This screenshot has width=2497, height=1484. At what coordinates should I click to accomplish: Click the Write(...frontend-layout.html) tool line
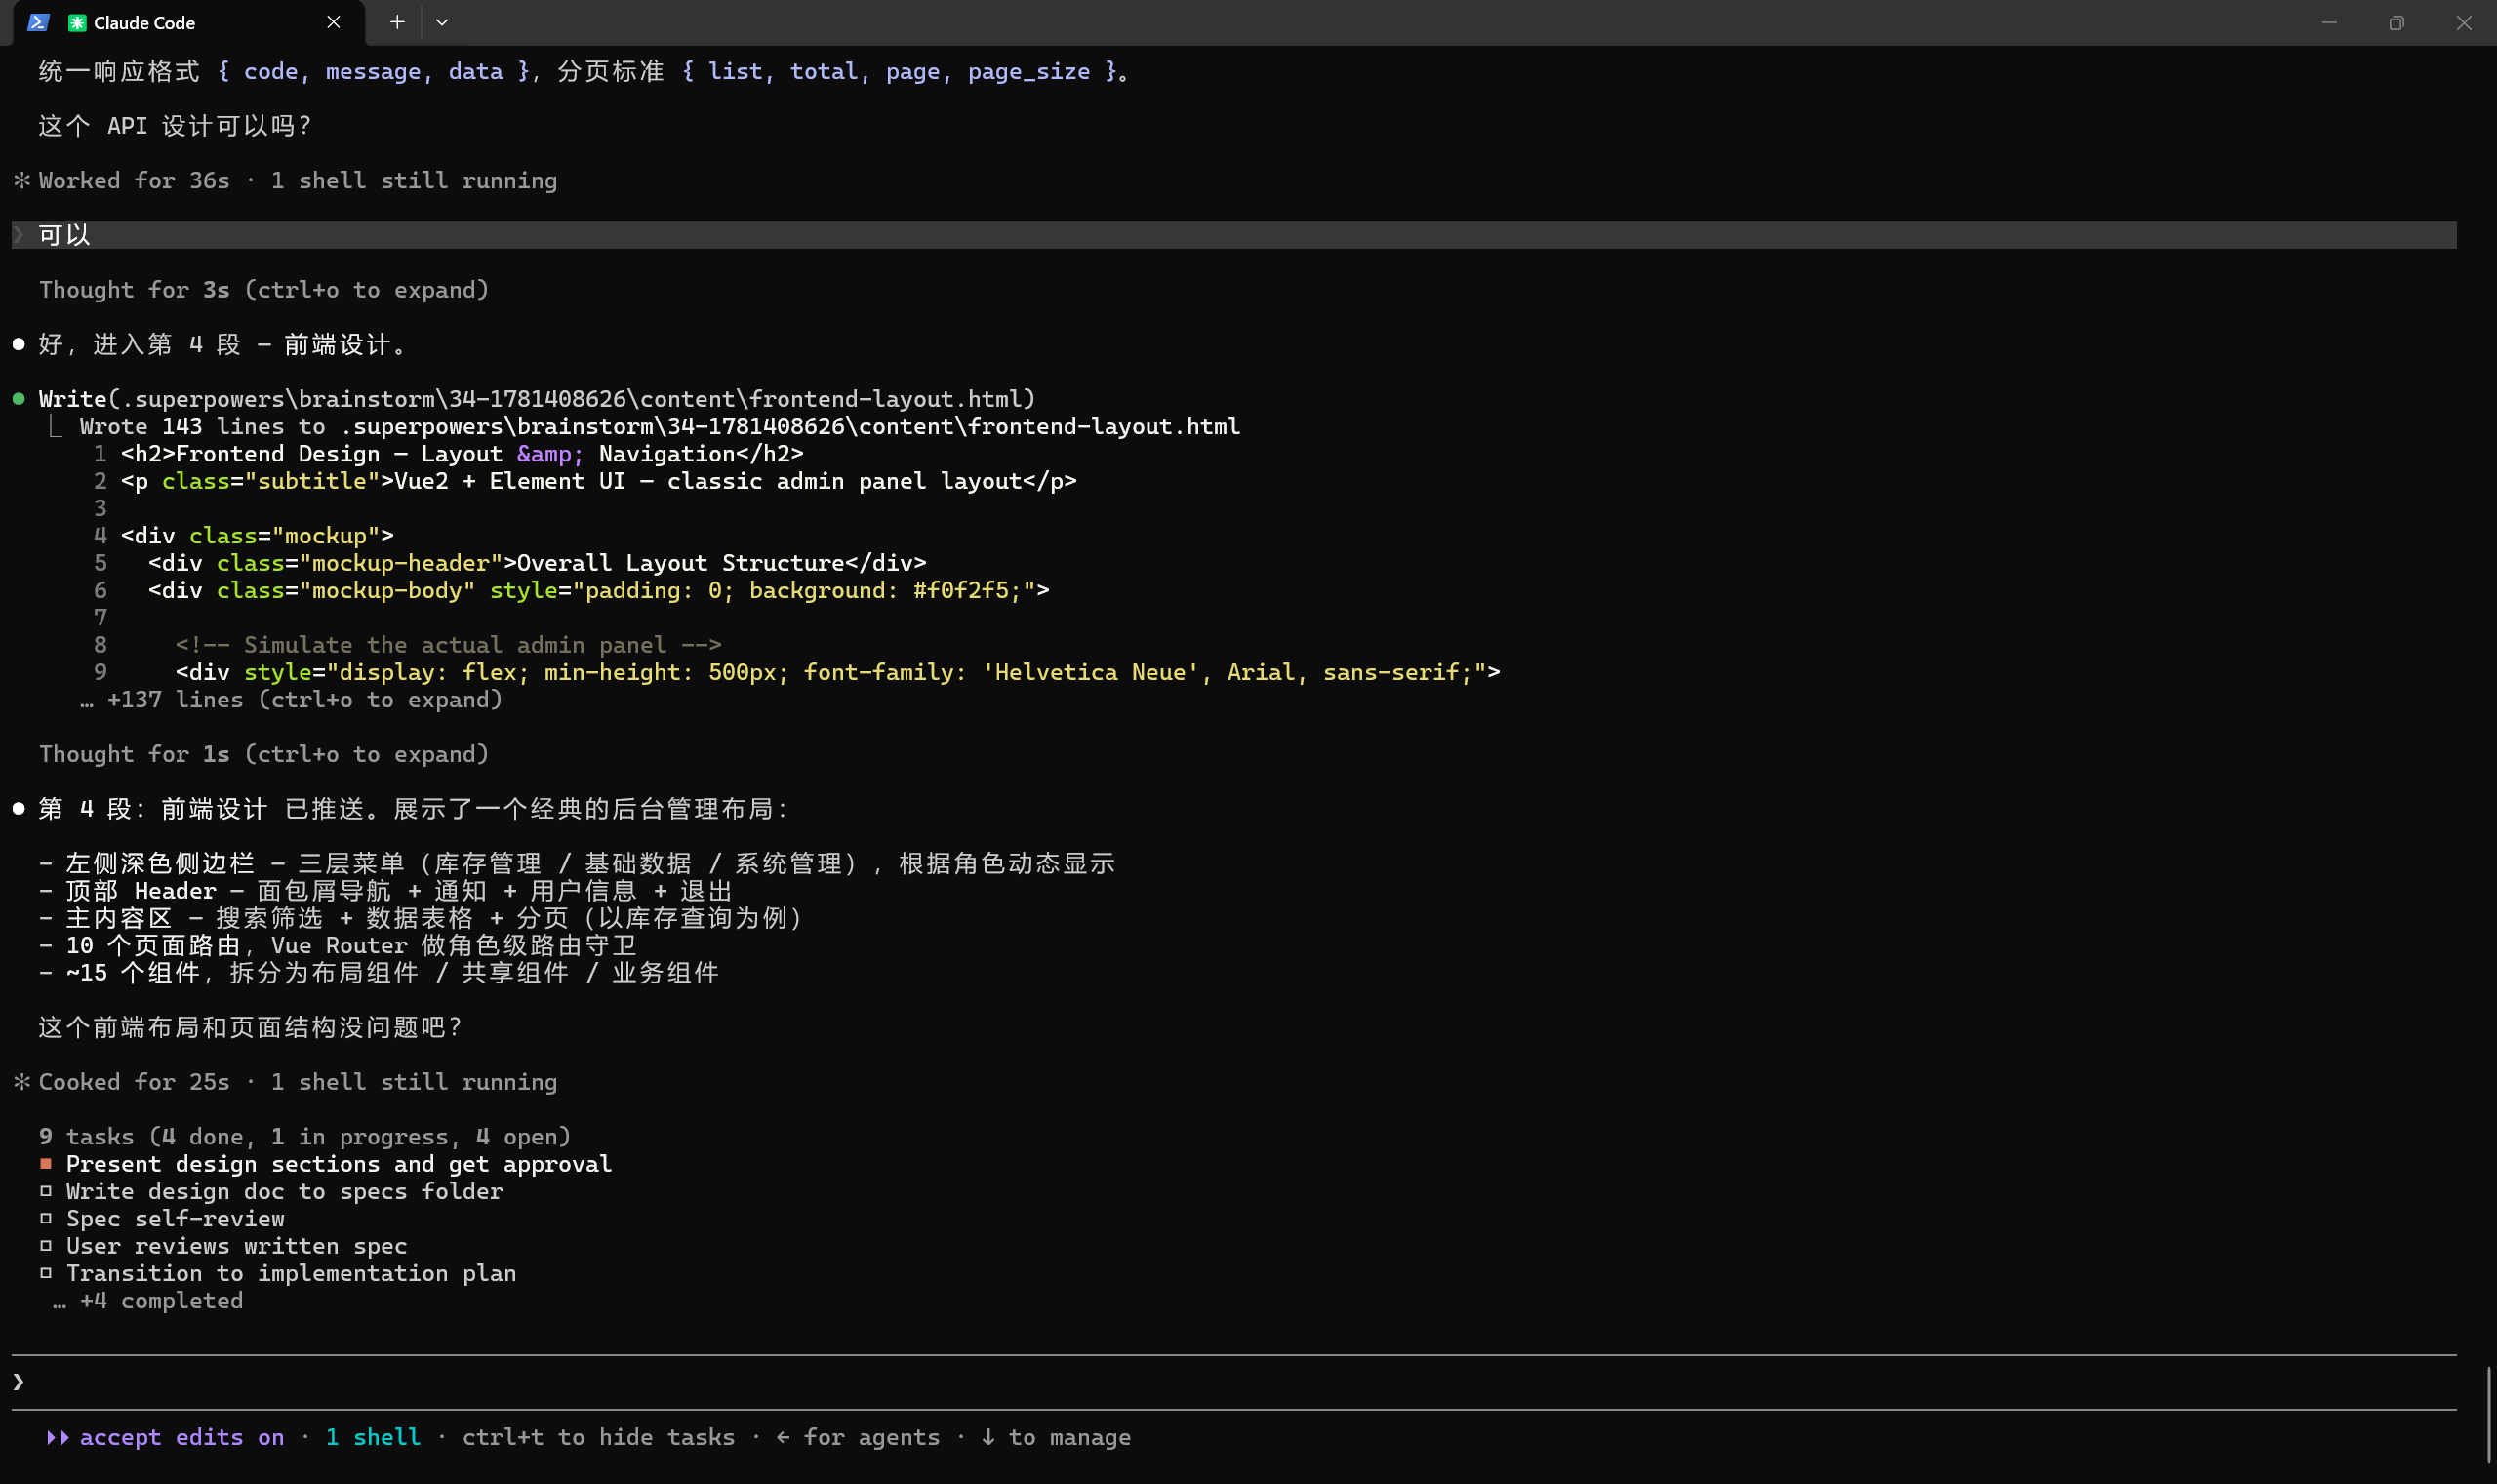coord(537,399)
